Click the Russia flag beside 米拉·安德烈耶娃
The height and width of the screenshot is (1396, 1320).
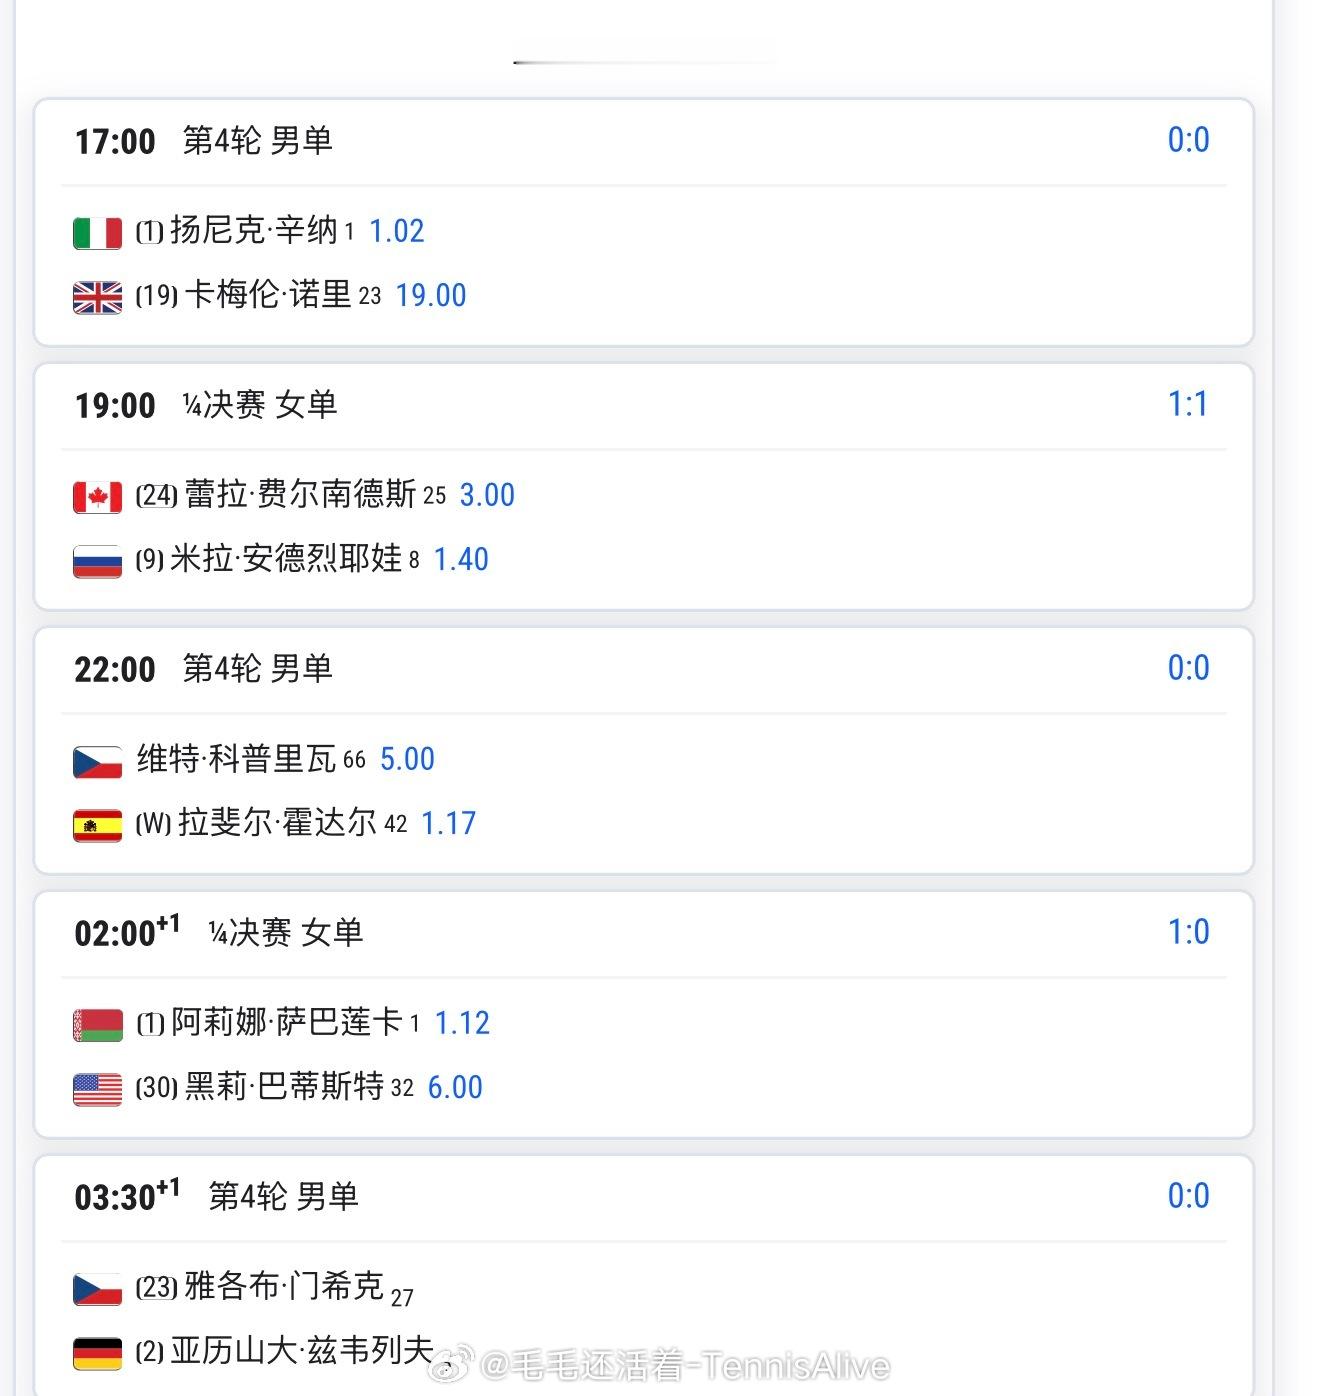pos(97,561)
